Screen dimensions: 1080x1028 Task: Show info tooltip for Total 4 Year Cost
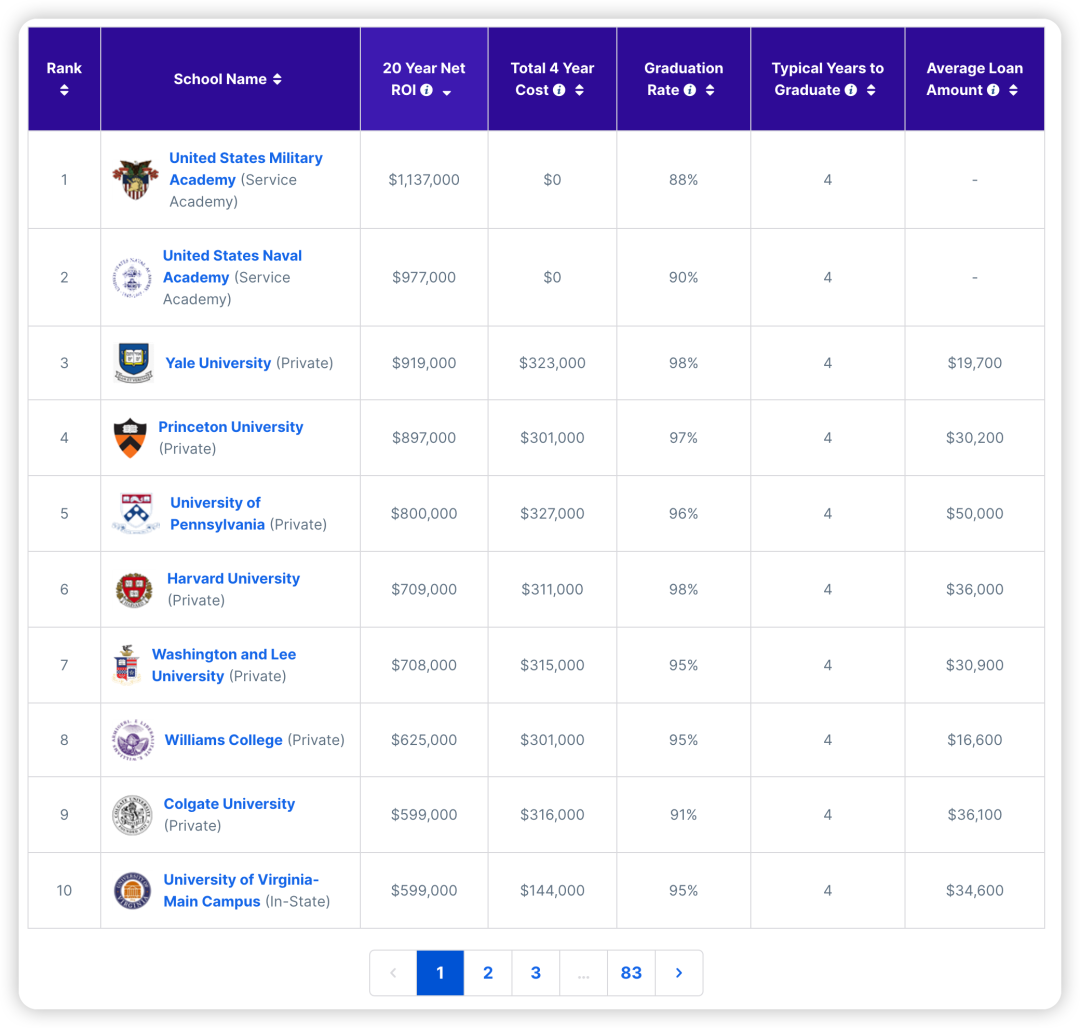tap(559, 90)
